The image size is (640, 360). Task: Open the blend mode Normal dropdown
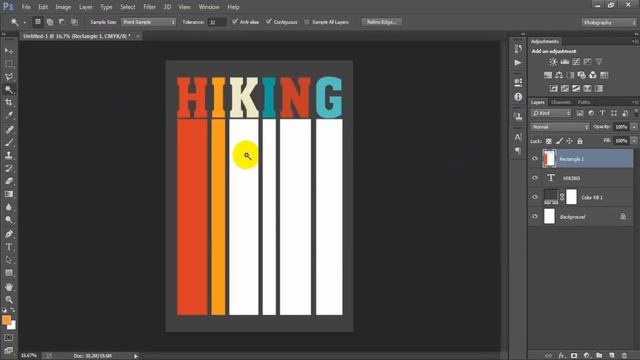click(560, 127)
